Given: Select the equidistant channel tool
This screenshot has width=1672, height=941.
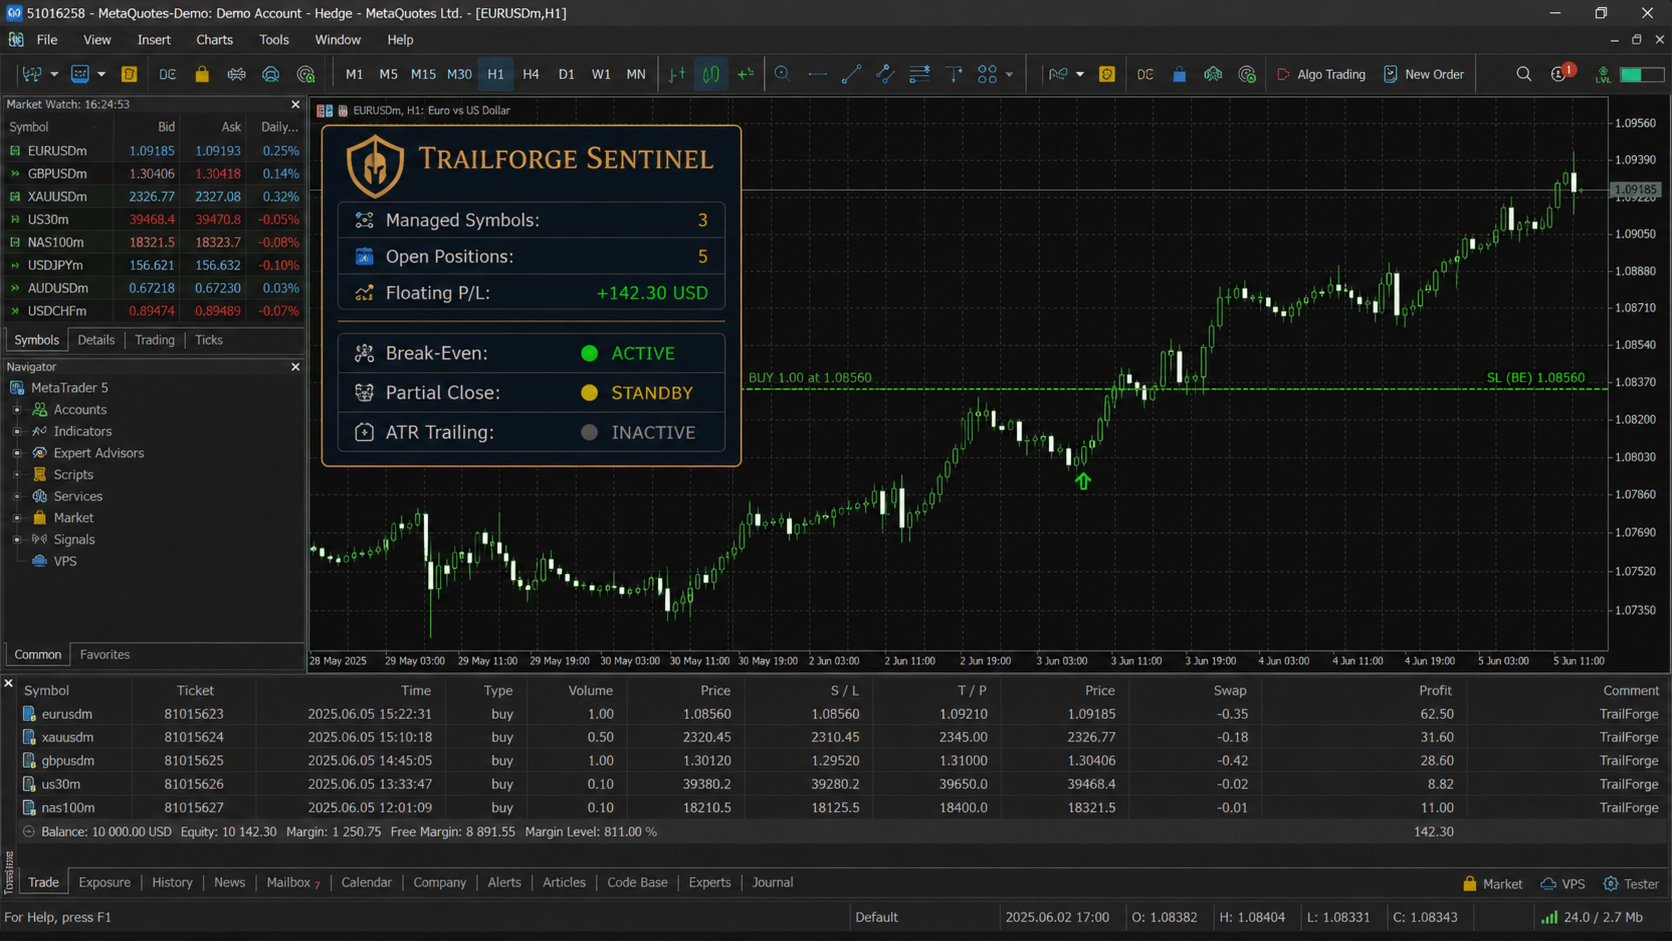Looking at the screenshot, I should click(885, 74).
